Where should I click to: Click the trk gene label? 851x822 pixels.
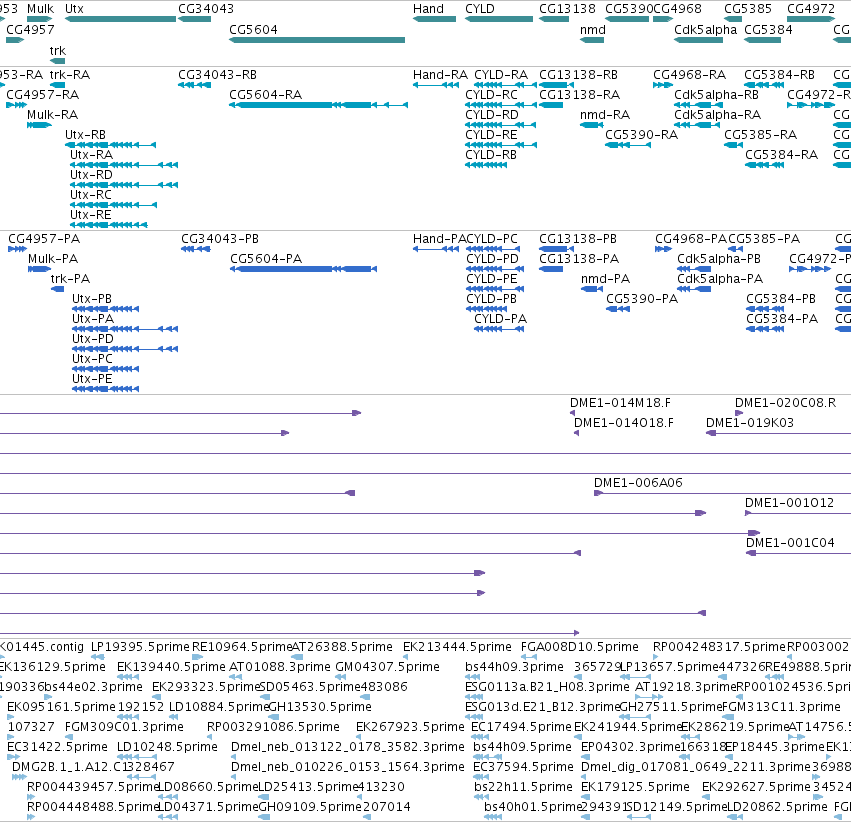(x=58, y=50)
